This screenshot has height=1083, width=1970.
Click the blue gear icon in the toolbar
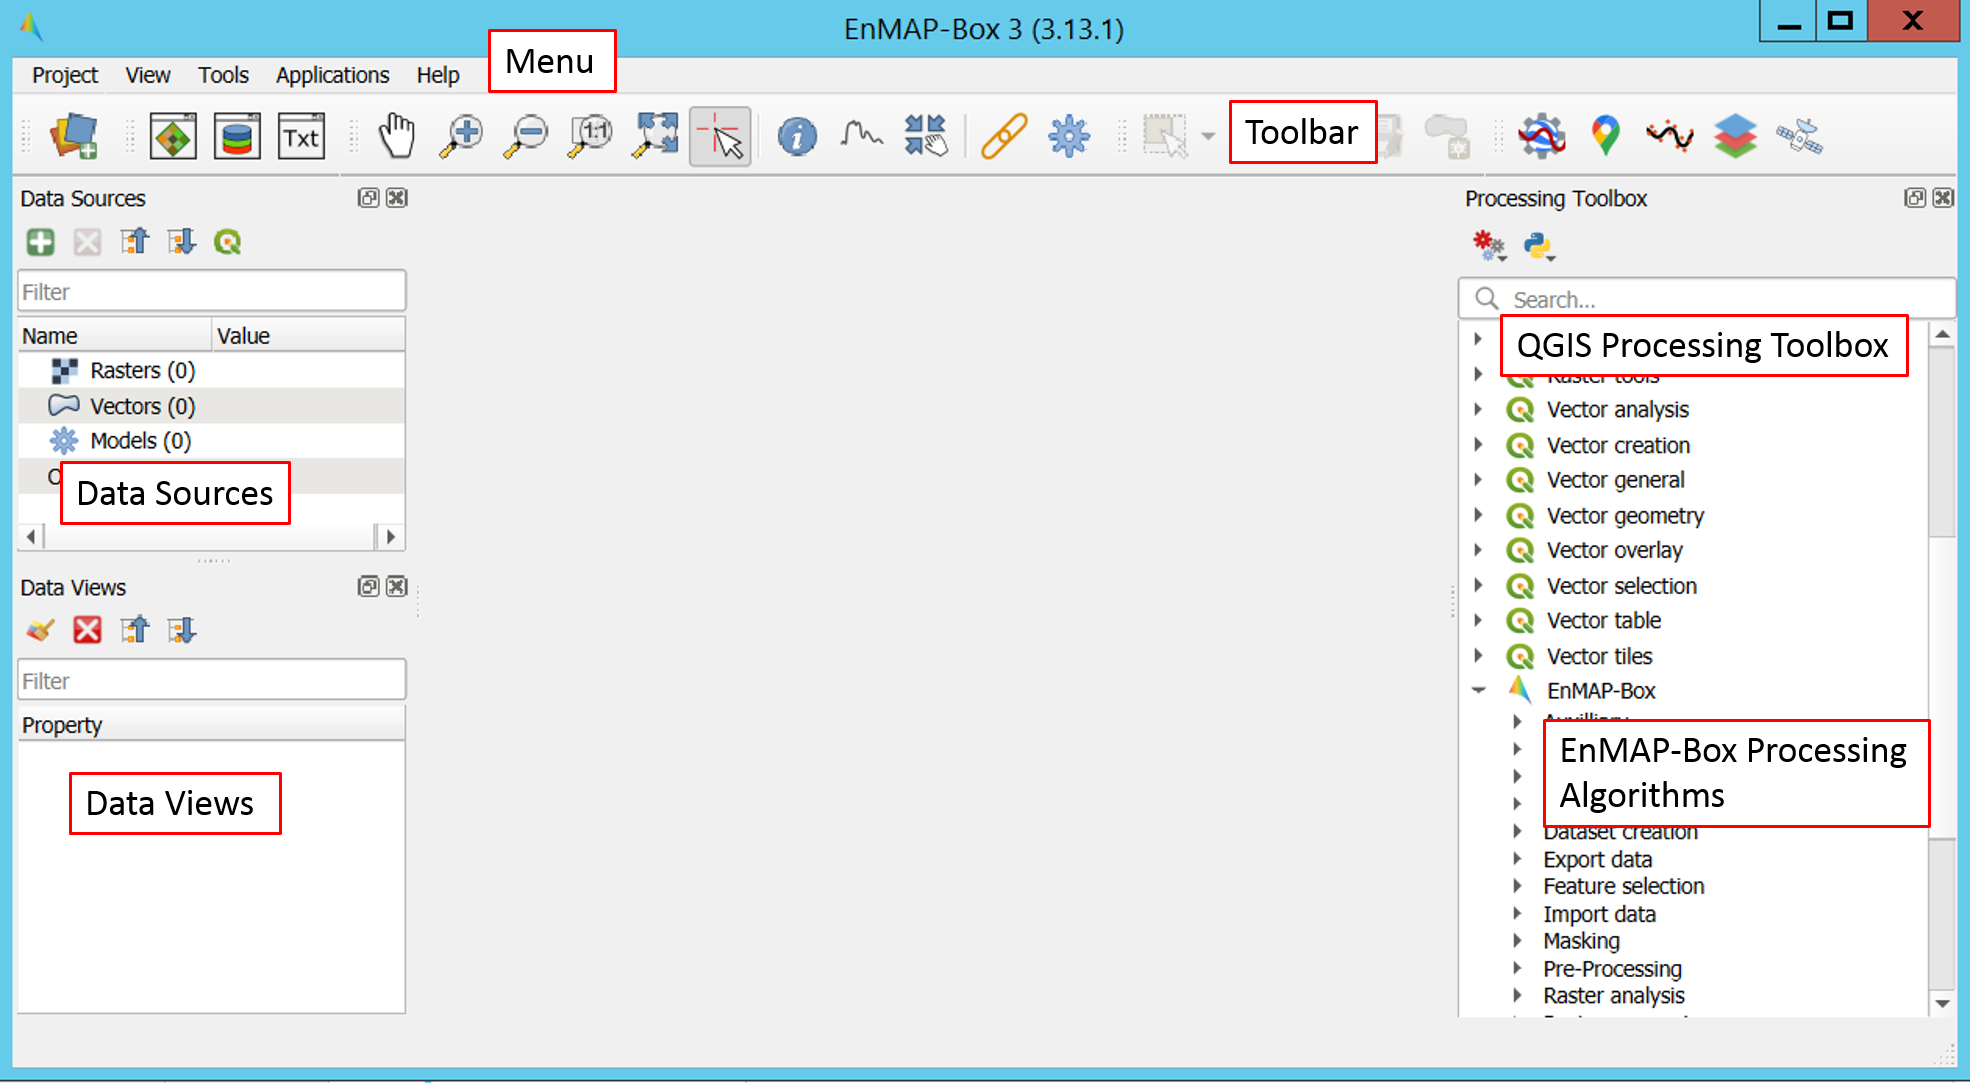coord(1069,136)
